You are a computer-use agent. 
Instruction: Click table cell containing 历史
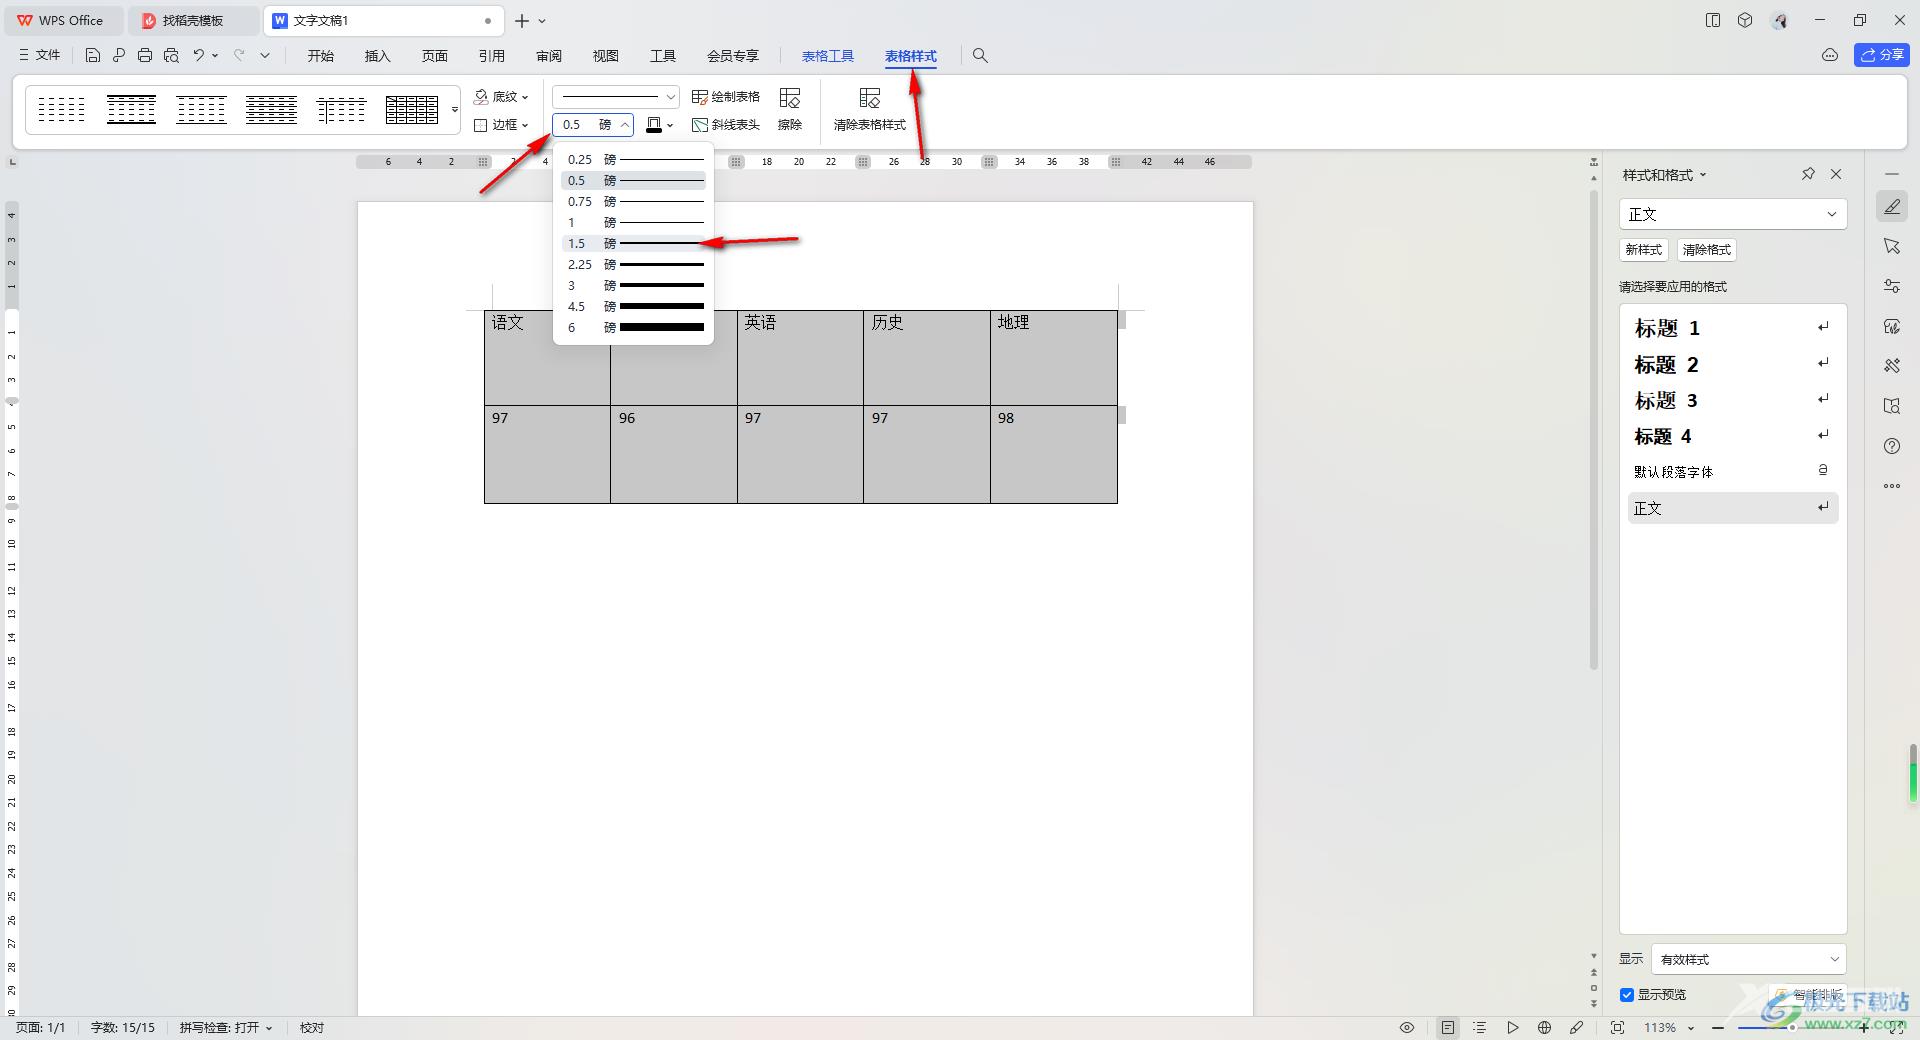(x=926, y=358)
